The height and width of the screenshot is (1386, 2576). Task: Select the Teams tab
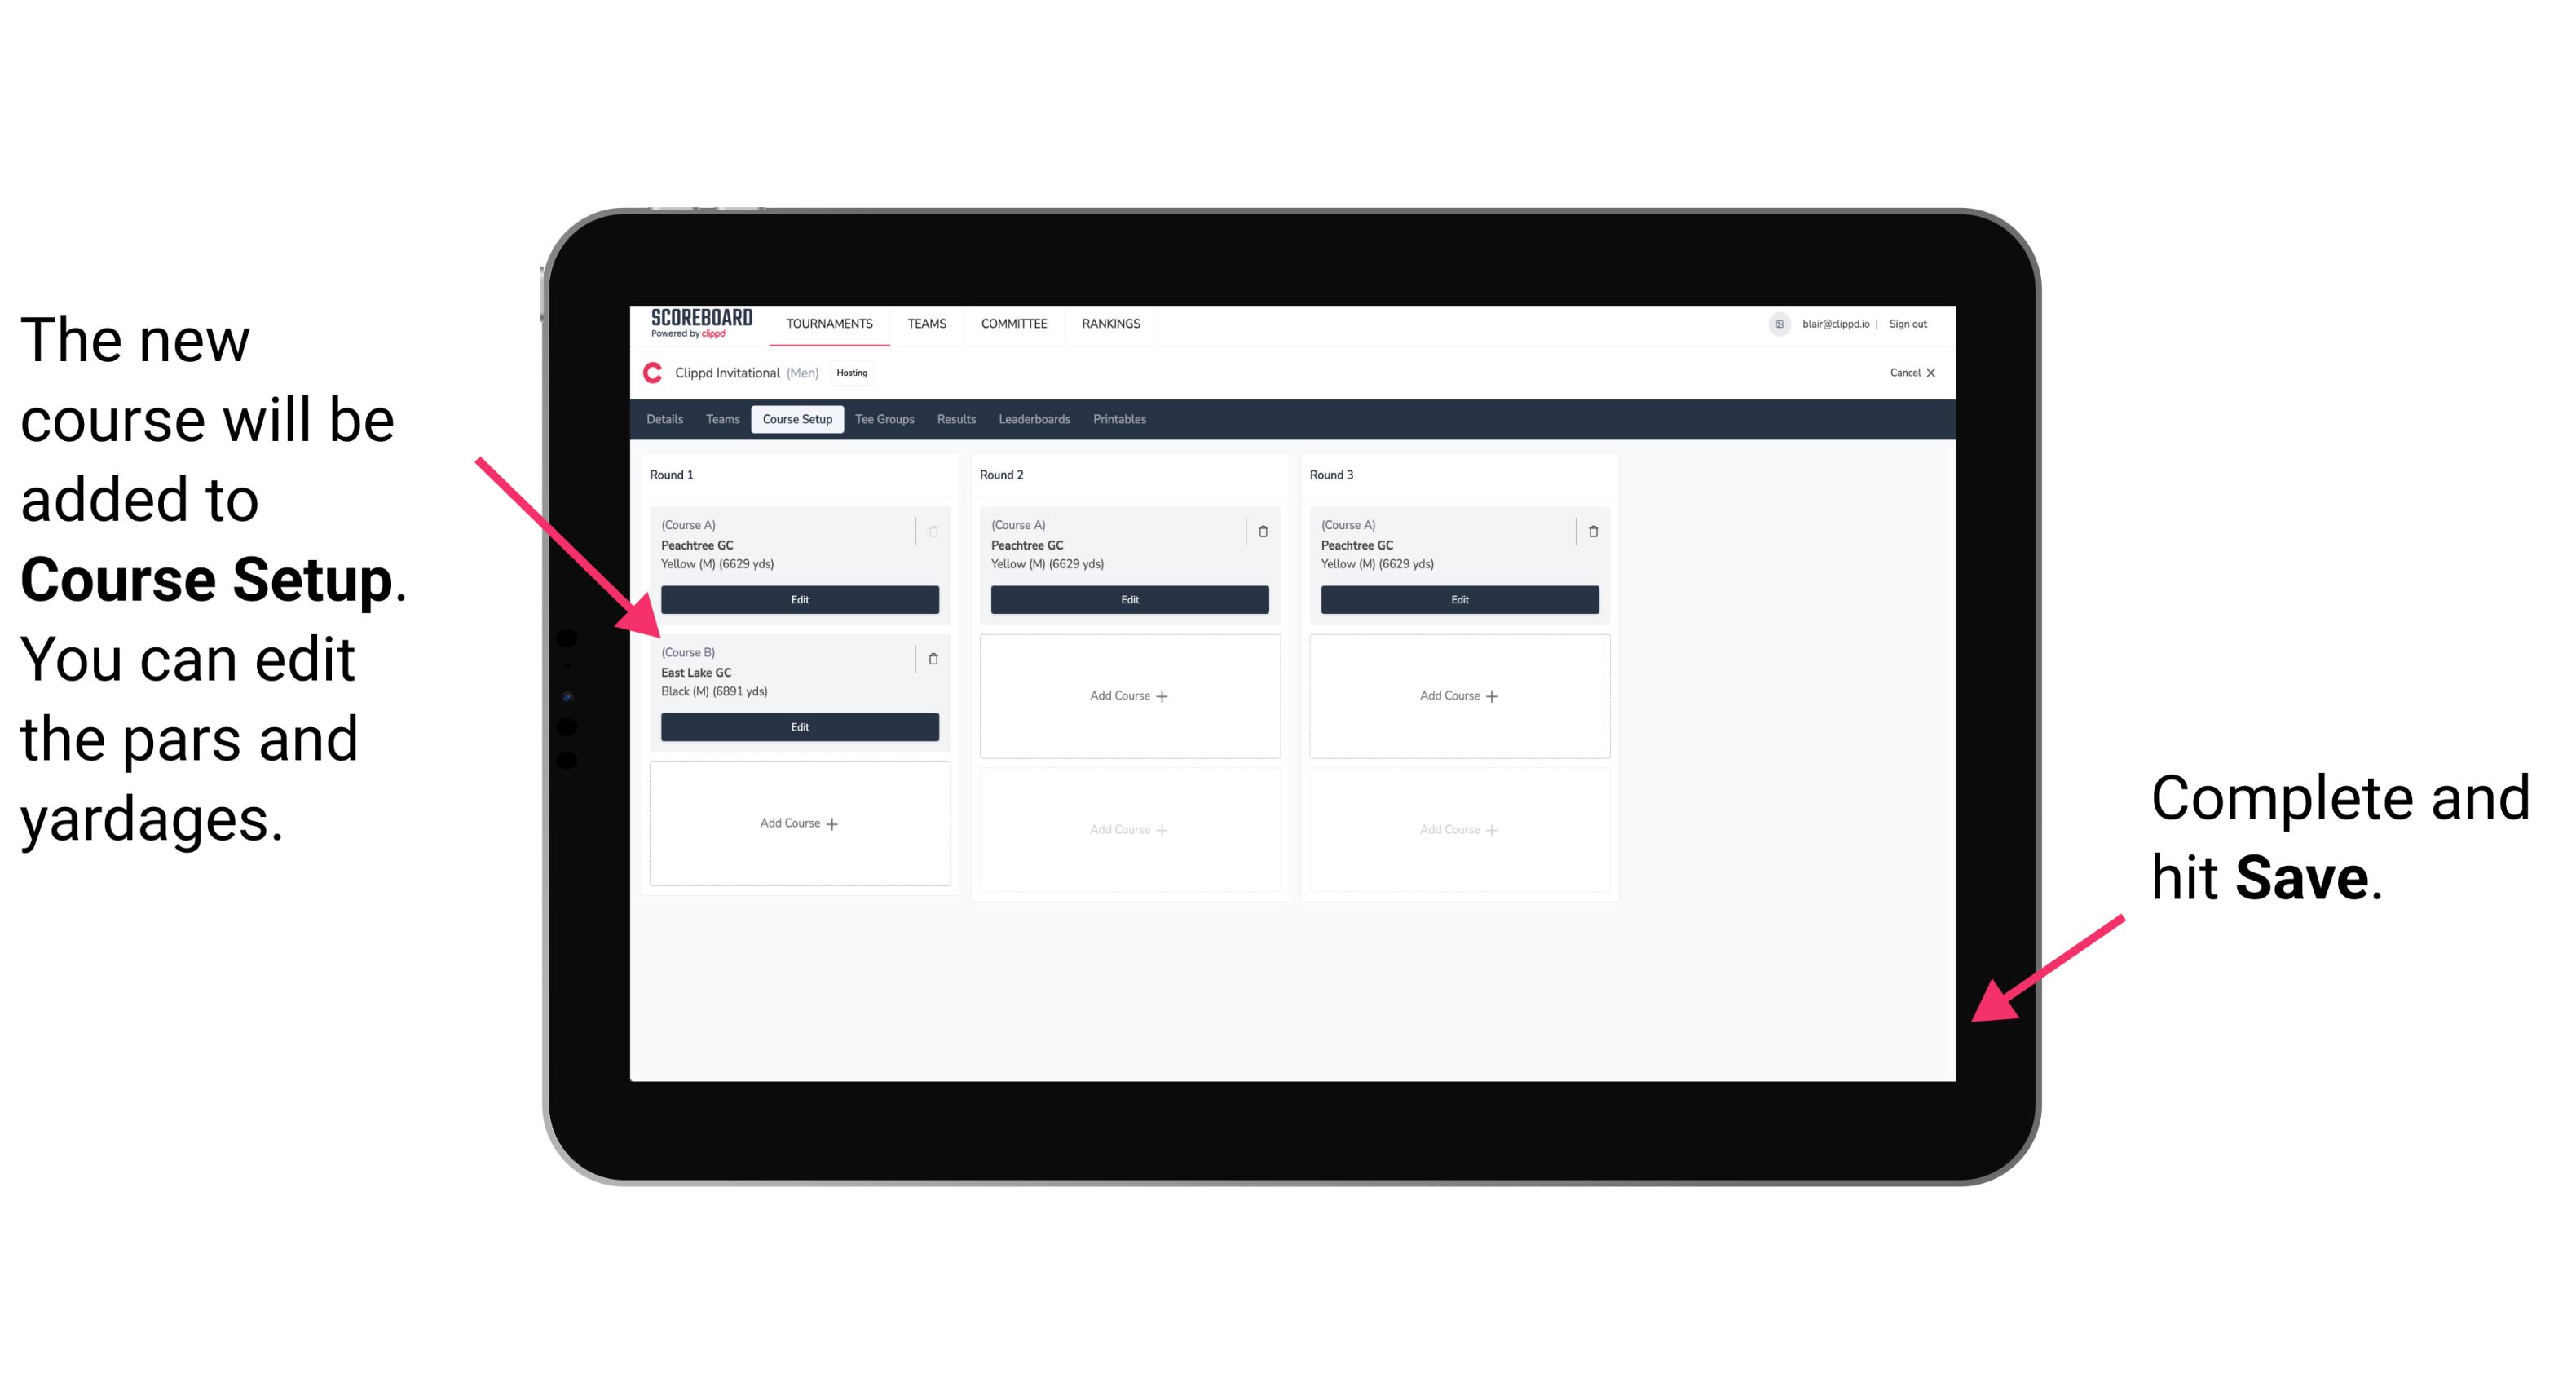pyautogui.click(x=718, y=418)
